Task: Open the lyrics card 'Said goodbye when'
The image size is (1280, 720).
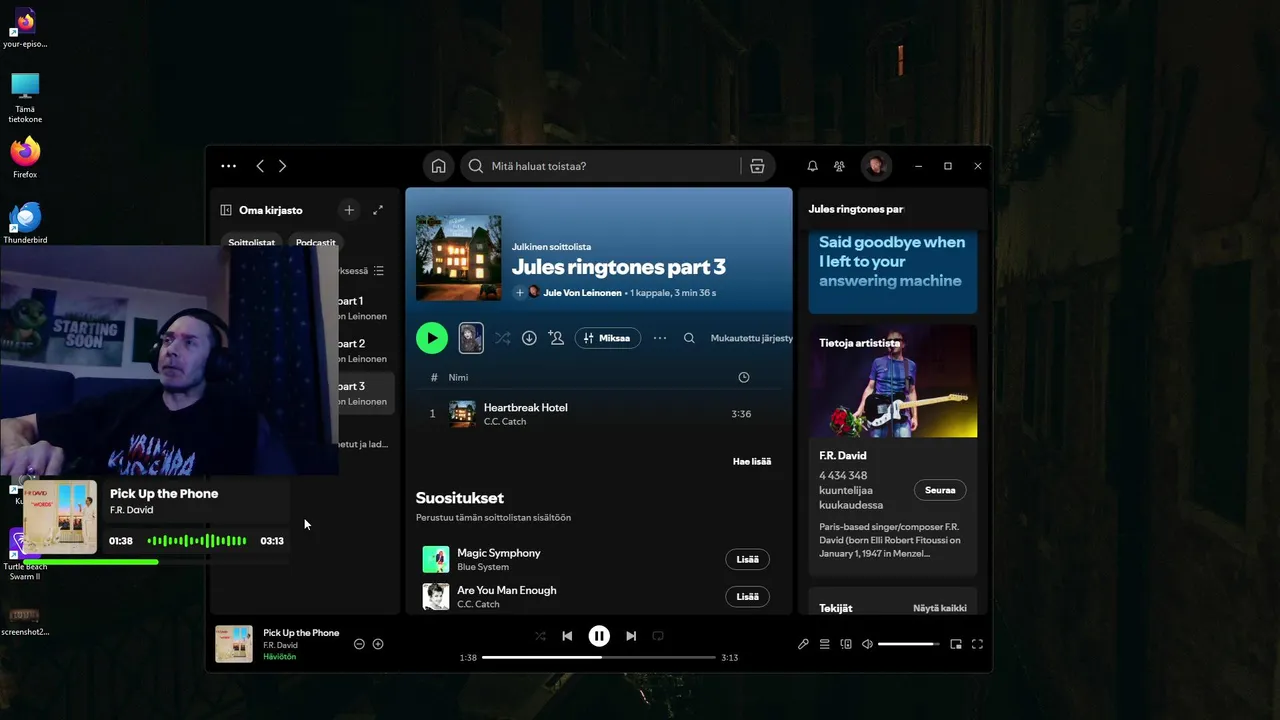Action: 893,271
